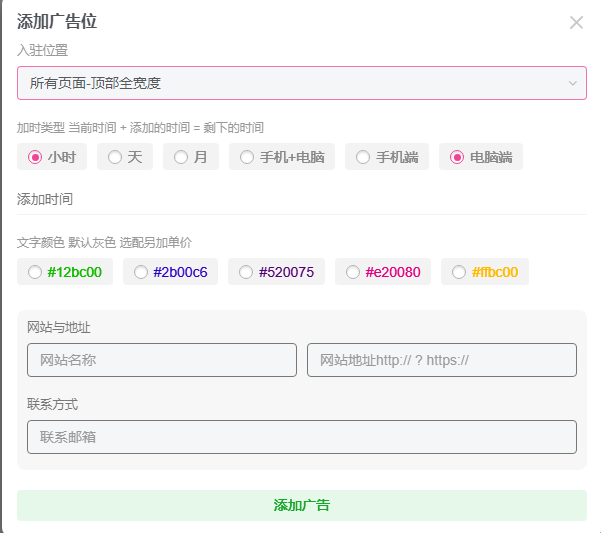Focus the 联系邮箱 input field

(301, 437)
